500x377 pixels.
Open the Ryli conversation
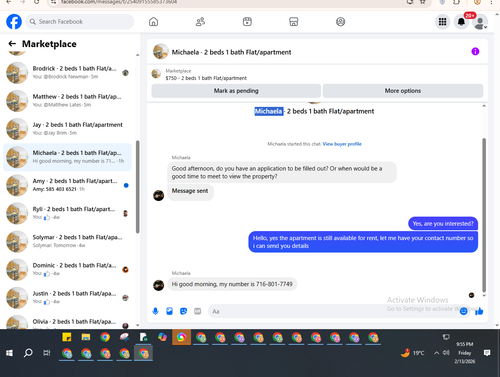[68, 213]
